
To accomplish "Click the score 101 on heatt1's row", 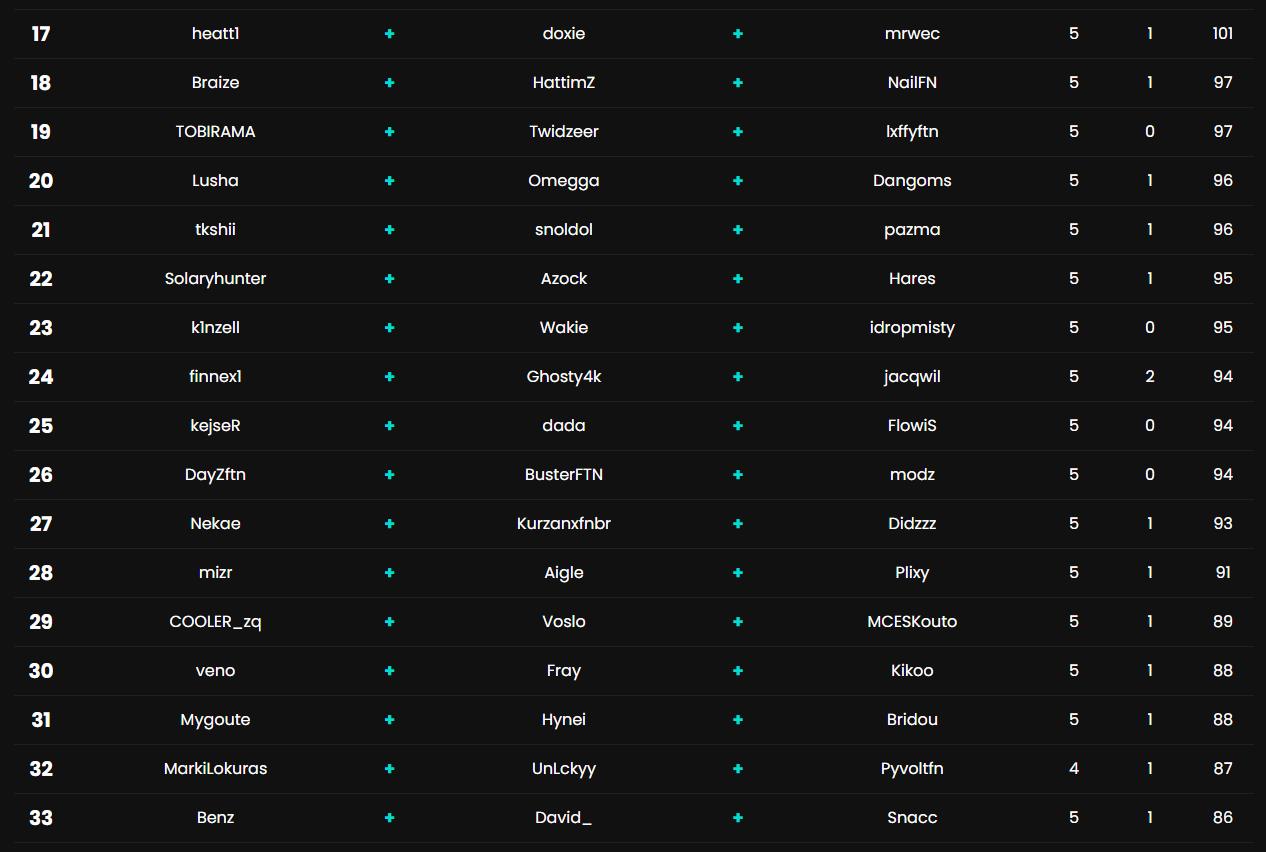I will click(1222, 33).
